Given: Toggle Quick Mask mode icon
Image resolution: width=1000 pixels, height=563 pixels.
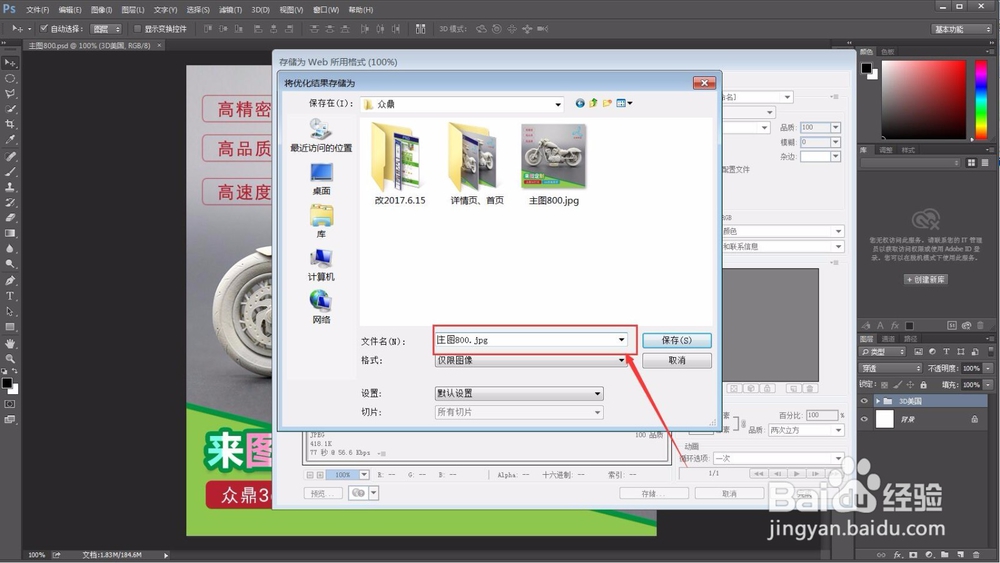Looking at the screenshot, I should point(10,404).
